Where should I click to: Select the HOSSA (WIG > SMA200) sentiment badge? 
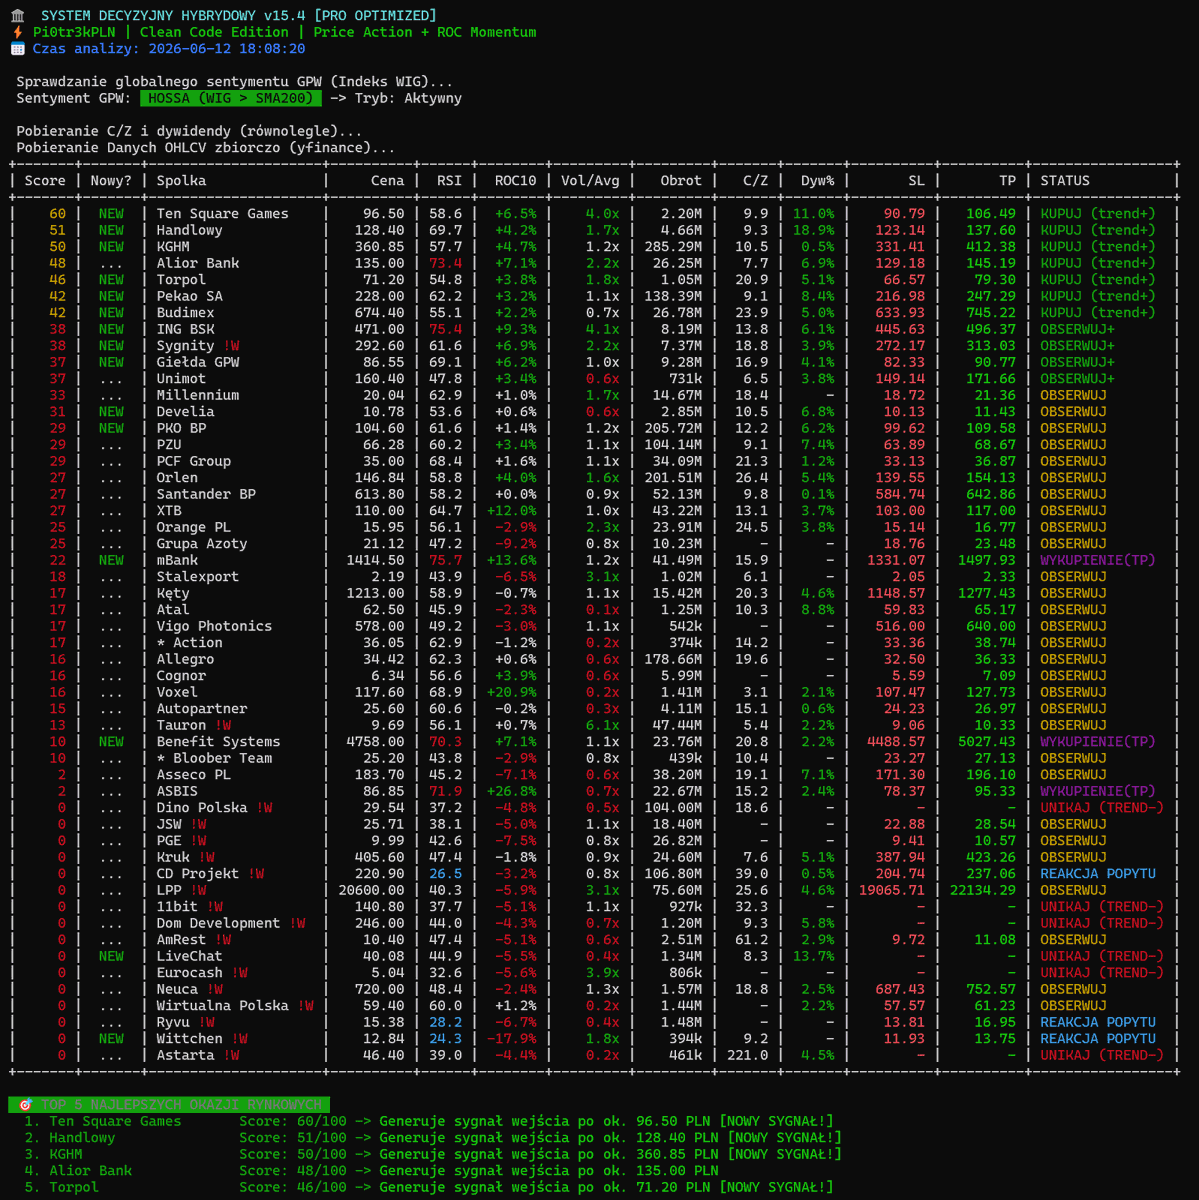tap(231, 98)
